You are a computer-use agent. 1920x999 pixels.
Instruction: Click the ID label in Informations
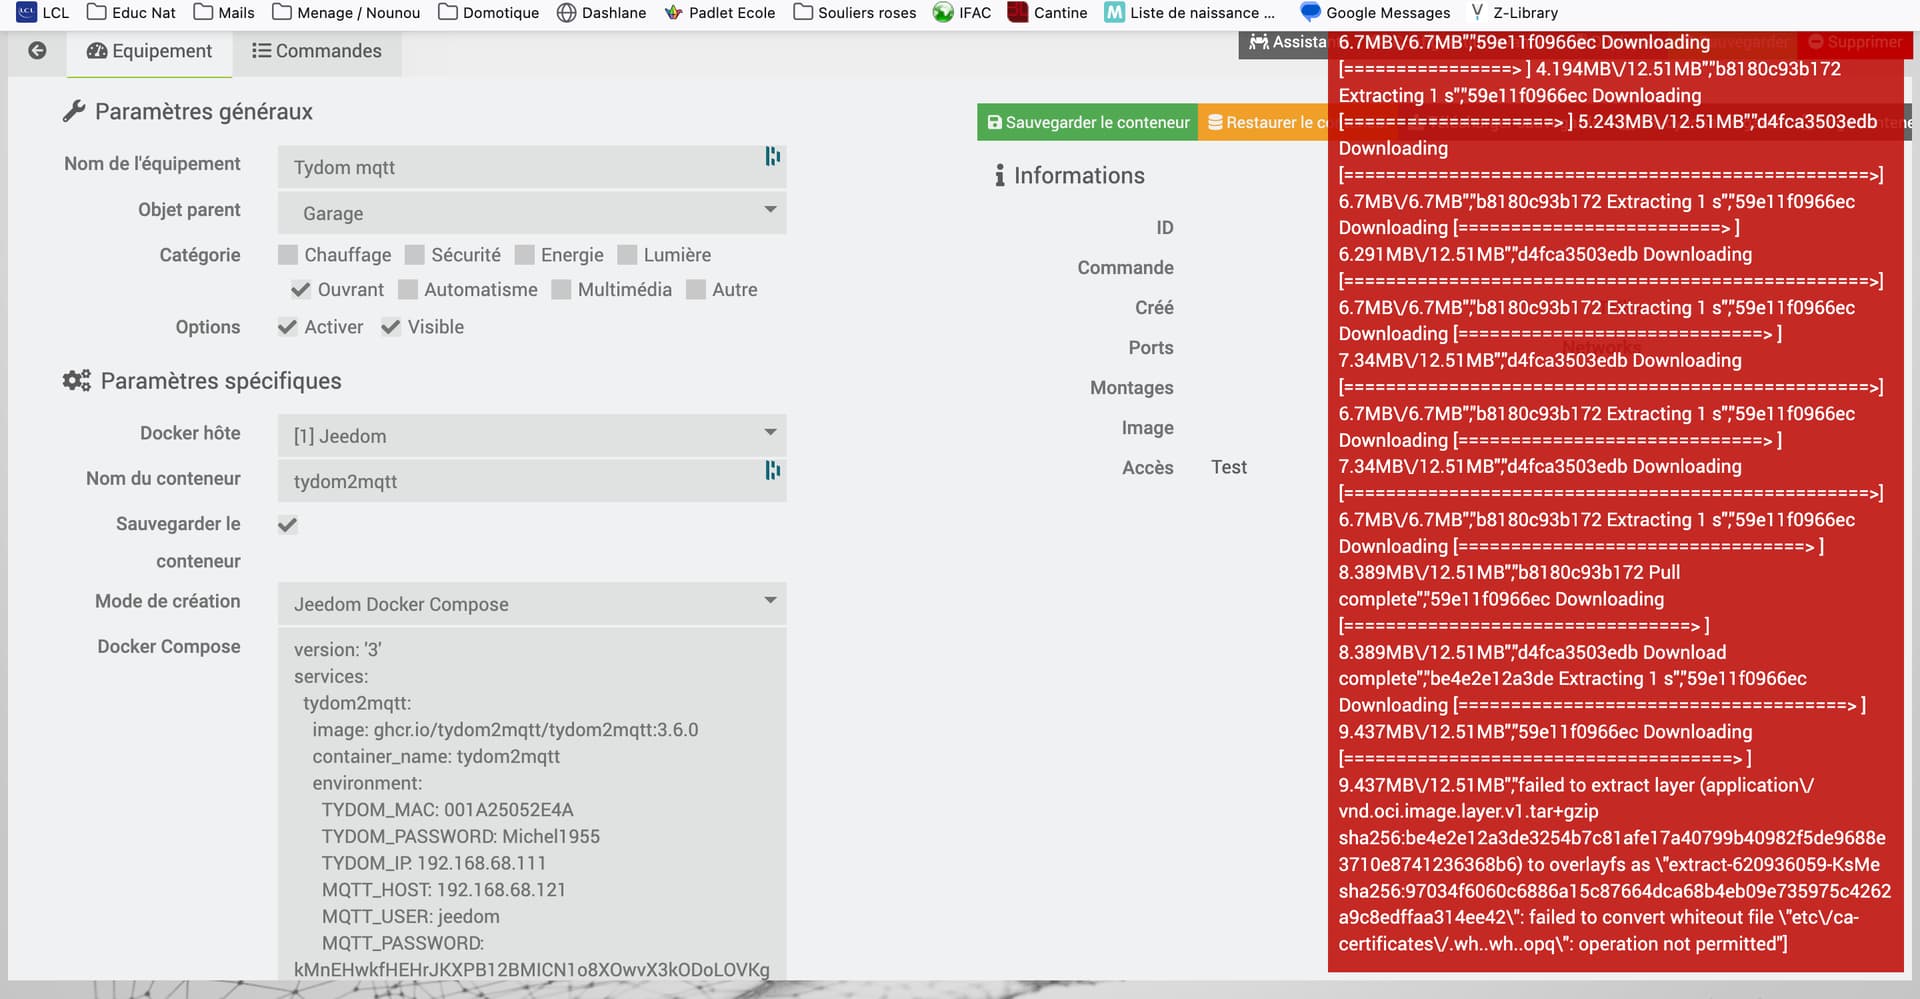1165,228
